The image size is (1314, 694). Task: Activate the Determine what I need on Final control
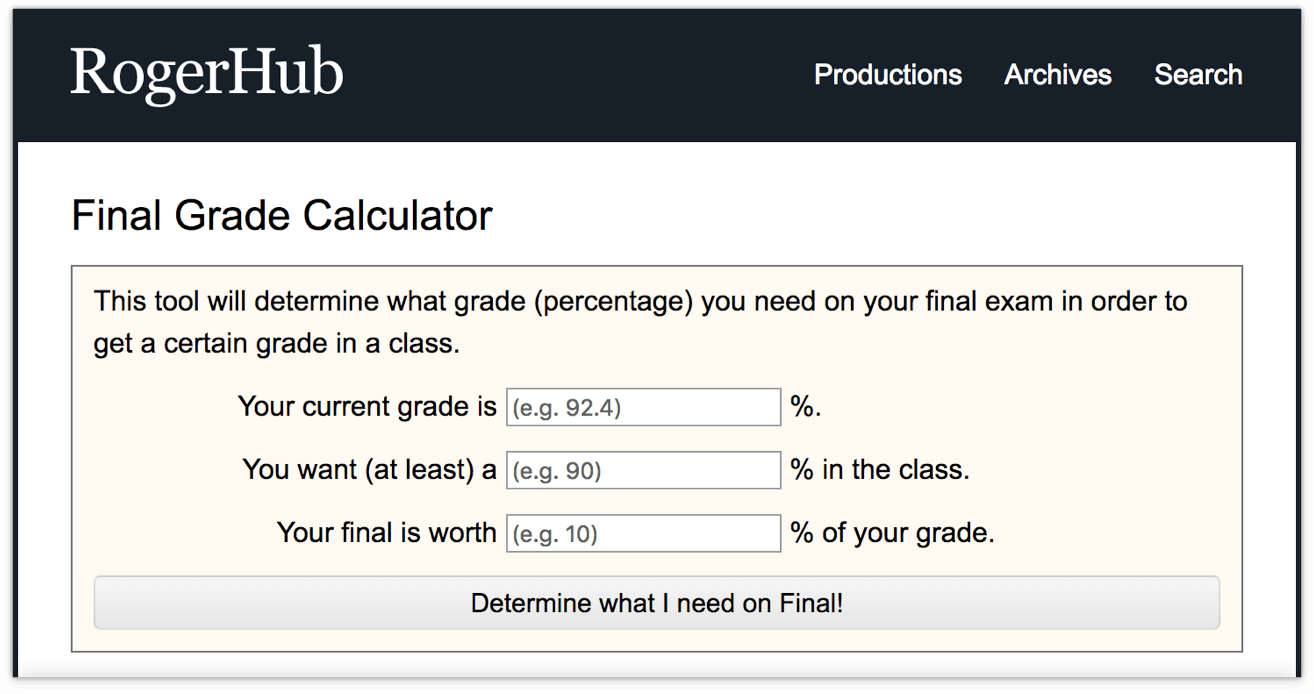(x=656, y=602)
